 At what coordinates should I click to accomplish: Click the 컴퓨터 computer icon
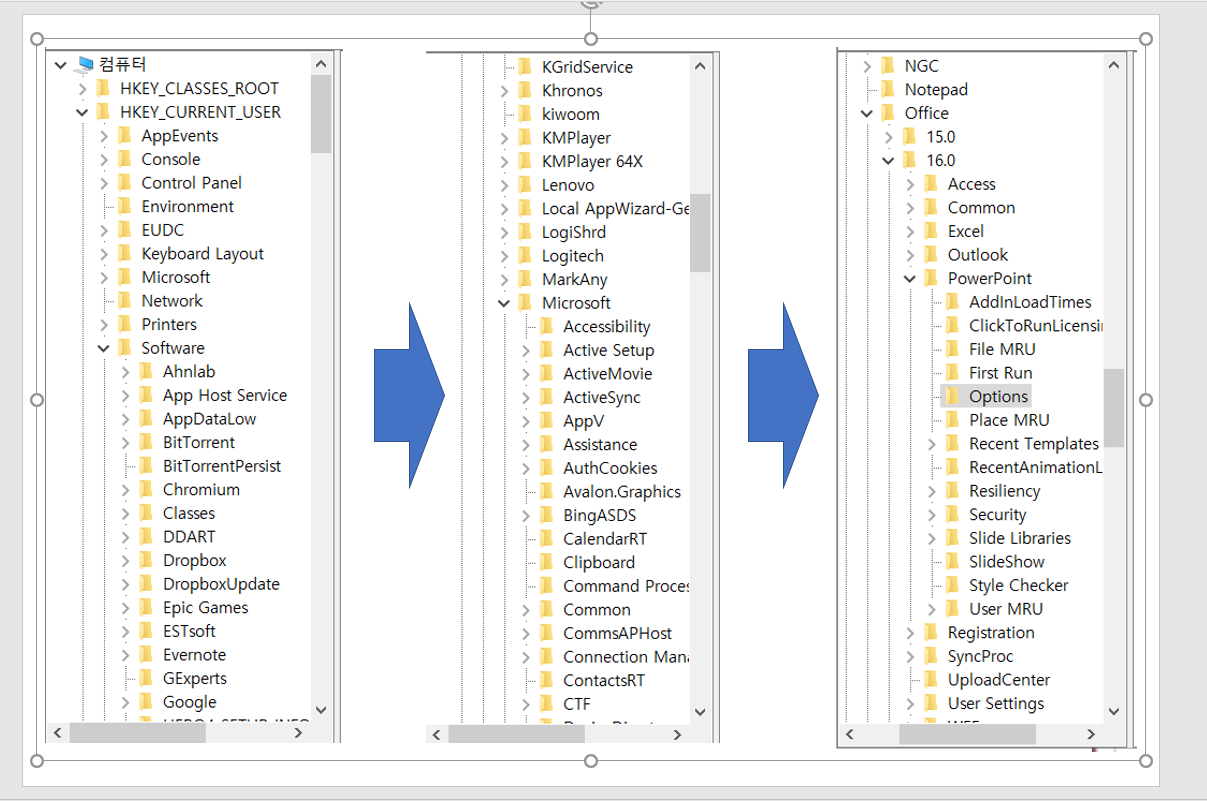[85, 65]
